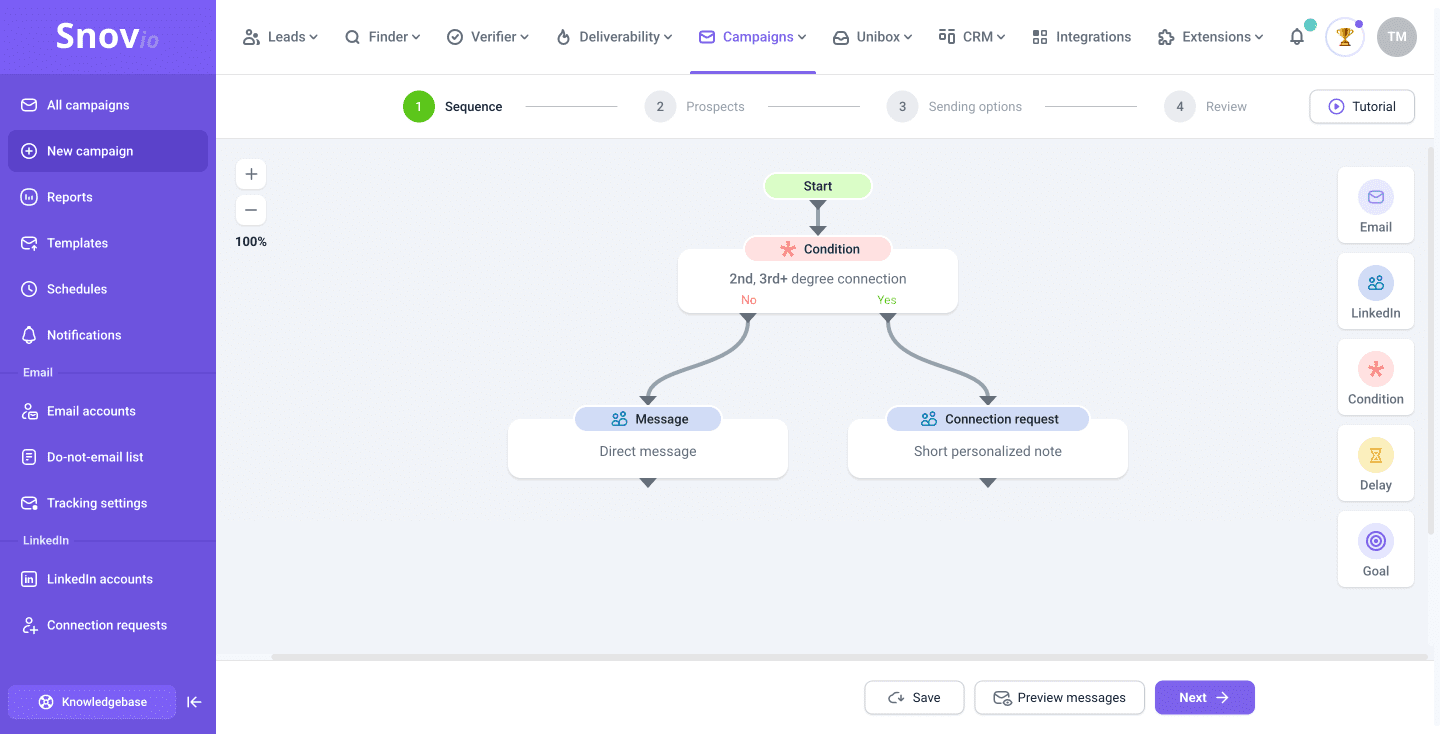Open the Finder dropdown menu
Image resolution: width=1440 pixels, height=734 pixels.
click(x=382, y=37)
